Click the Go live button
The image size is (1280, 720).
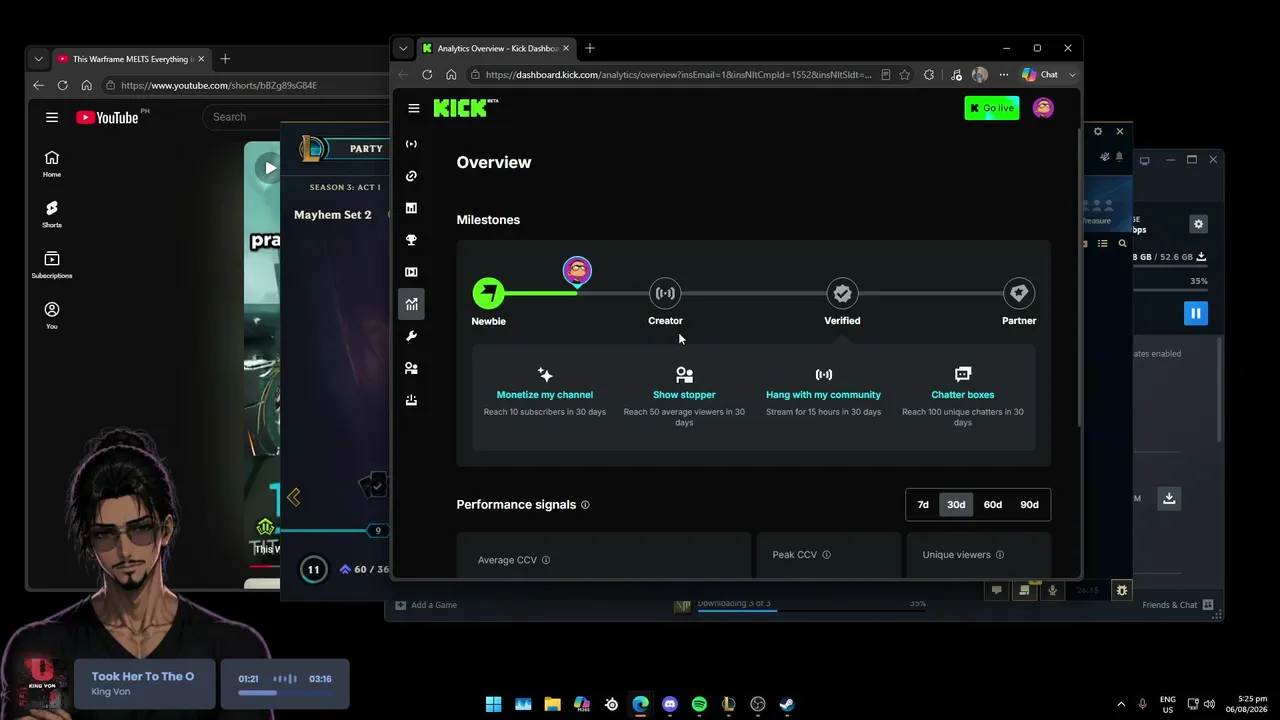(991, 108)
